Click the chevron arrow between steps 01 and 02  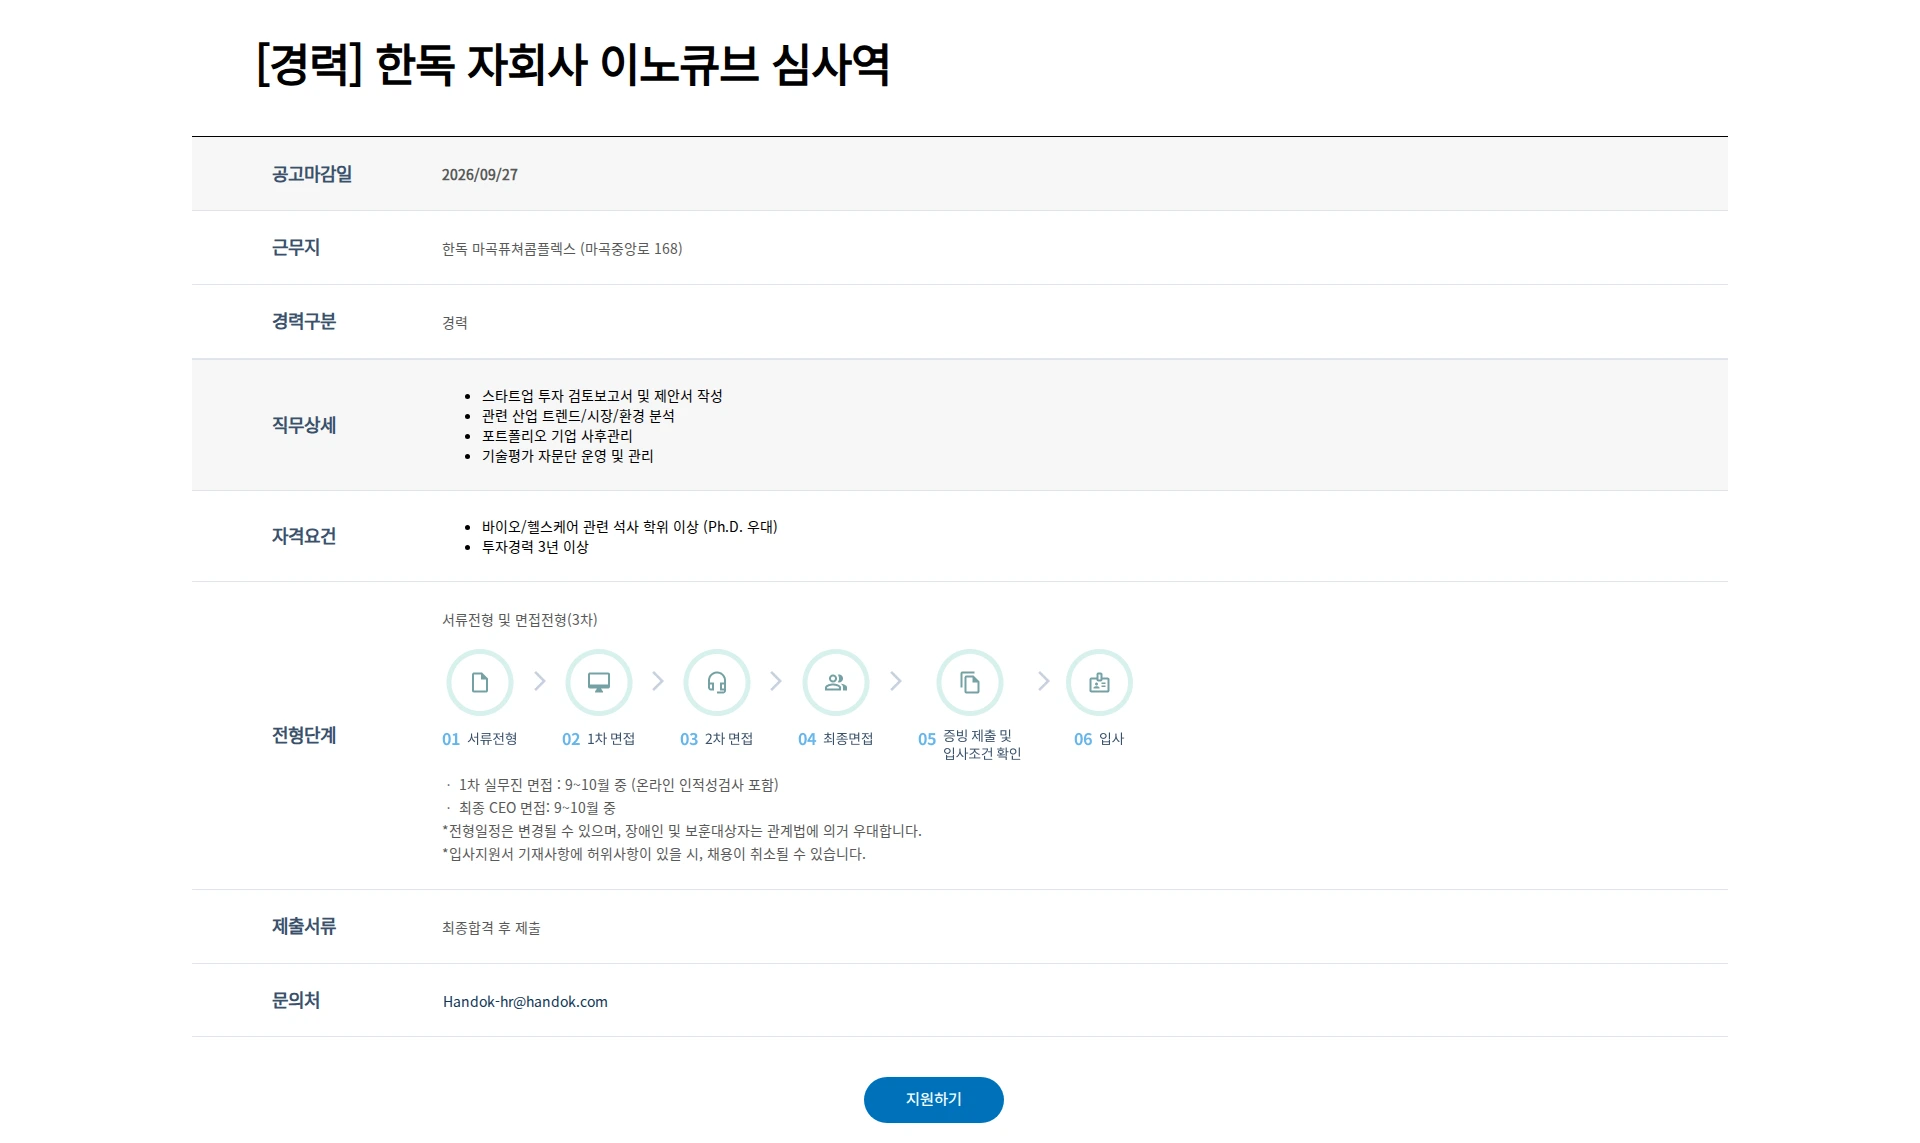tap(540, 681)
